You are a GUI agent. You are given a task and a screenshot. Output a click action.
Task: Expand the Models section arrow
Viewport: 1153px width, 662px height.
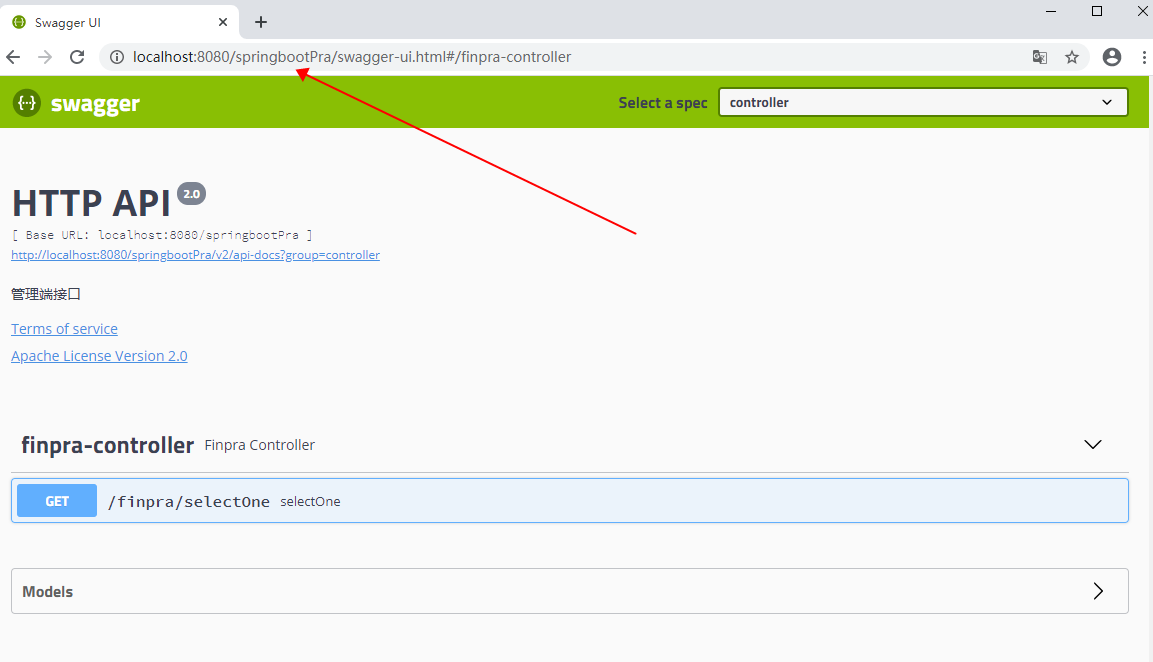click(x=1098, y=591)
